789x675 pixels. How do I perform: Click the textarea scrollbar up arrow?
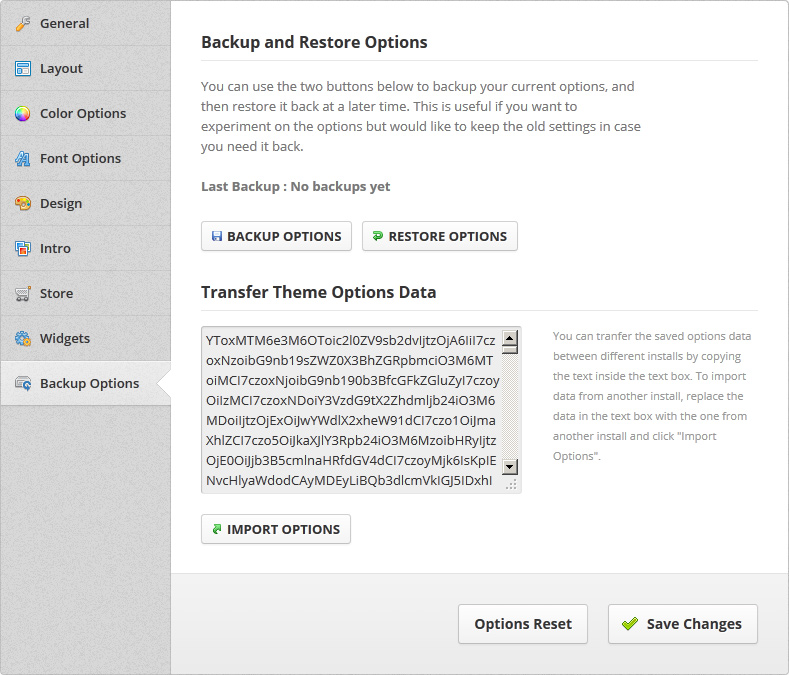510,338
